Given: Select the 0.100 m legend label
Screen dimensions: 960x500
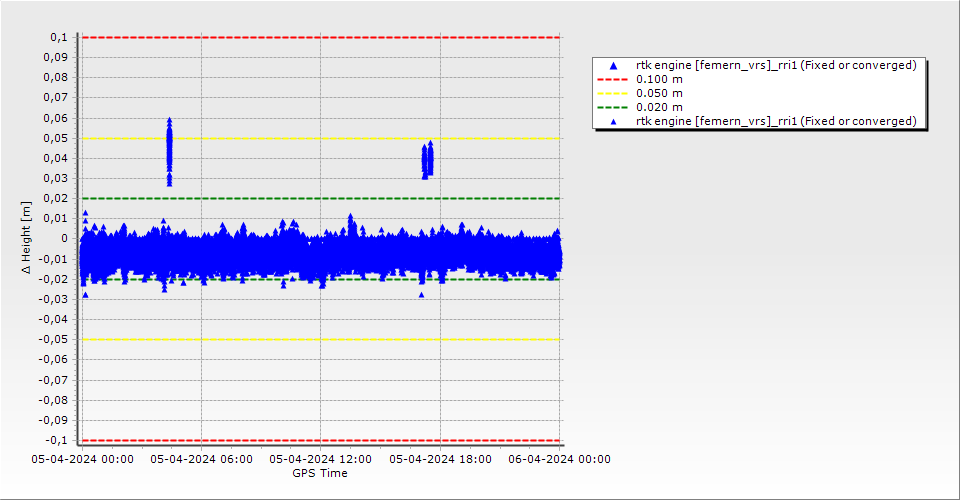Looking at the screenshot, I should (660, 79).
